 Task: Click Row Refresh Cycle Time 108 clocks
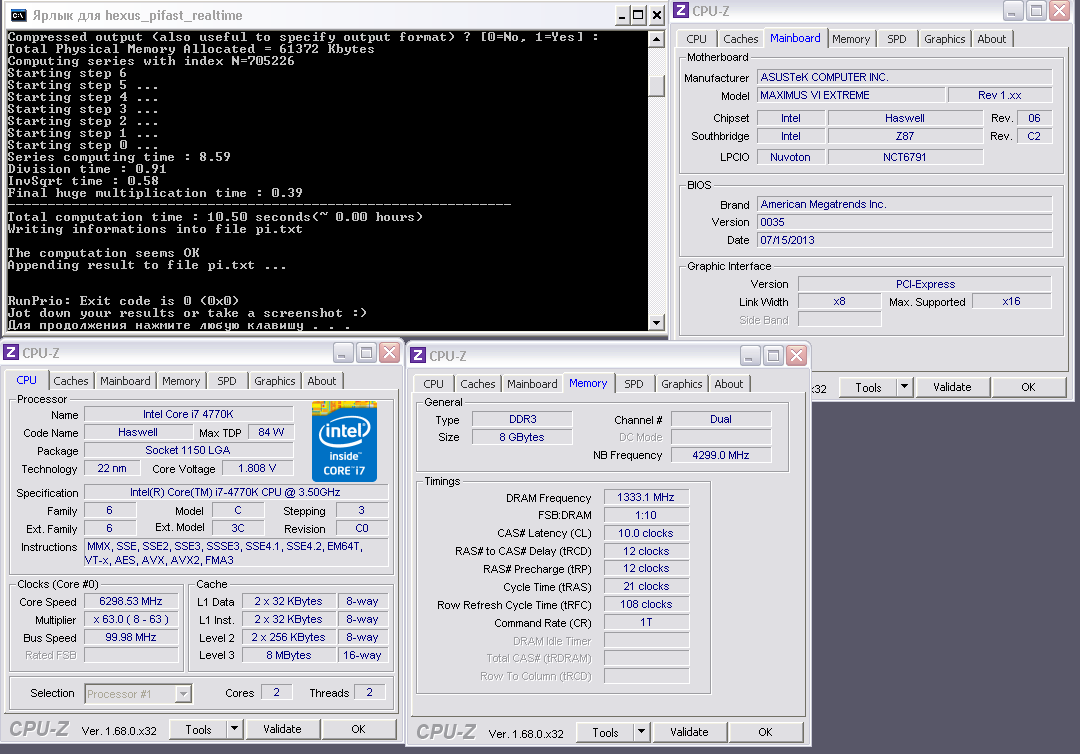click(x=645, y=604)
